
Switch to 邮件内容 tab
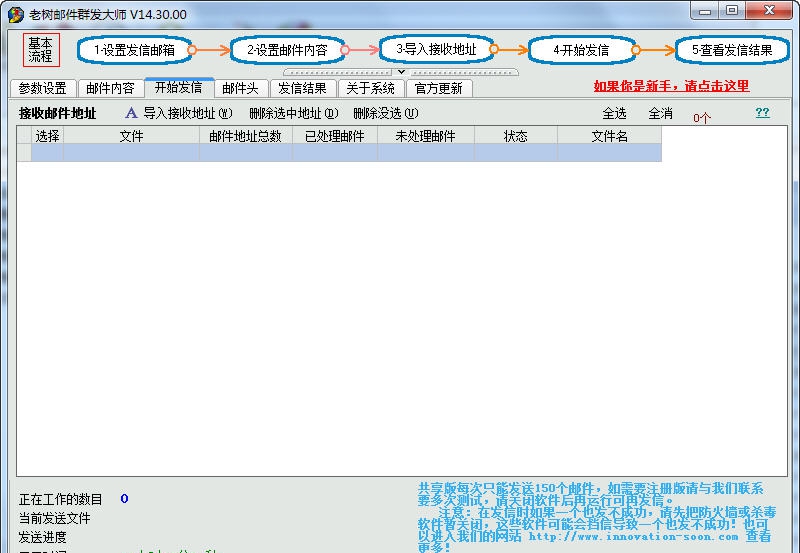pyautogui.click(x=110, y=88)
